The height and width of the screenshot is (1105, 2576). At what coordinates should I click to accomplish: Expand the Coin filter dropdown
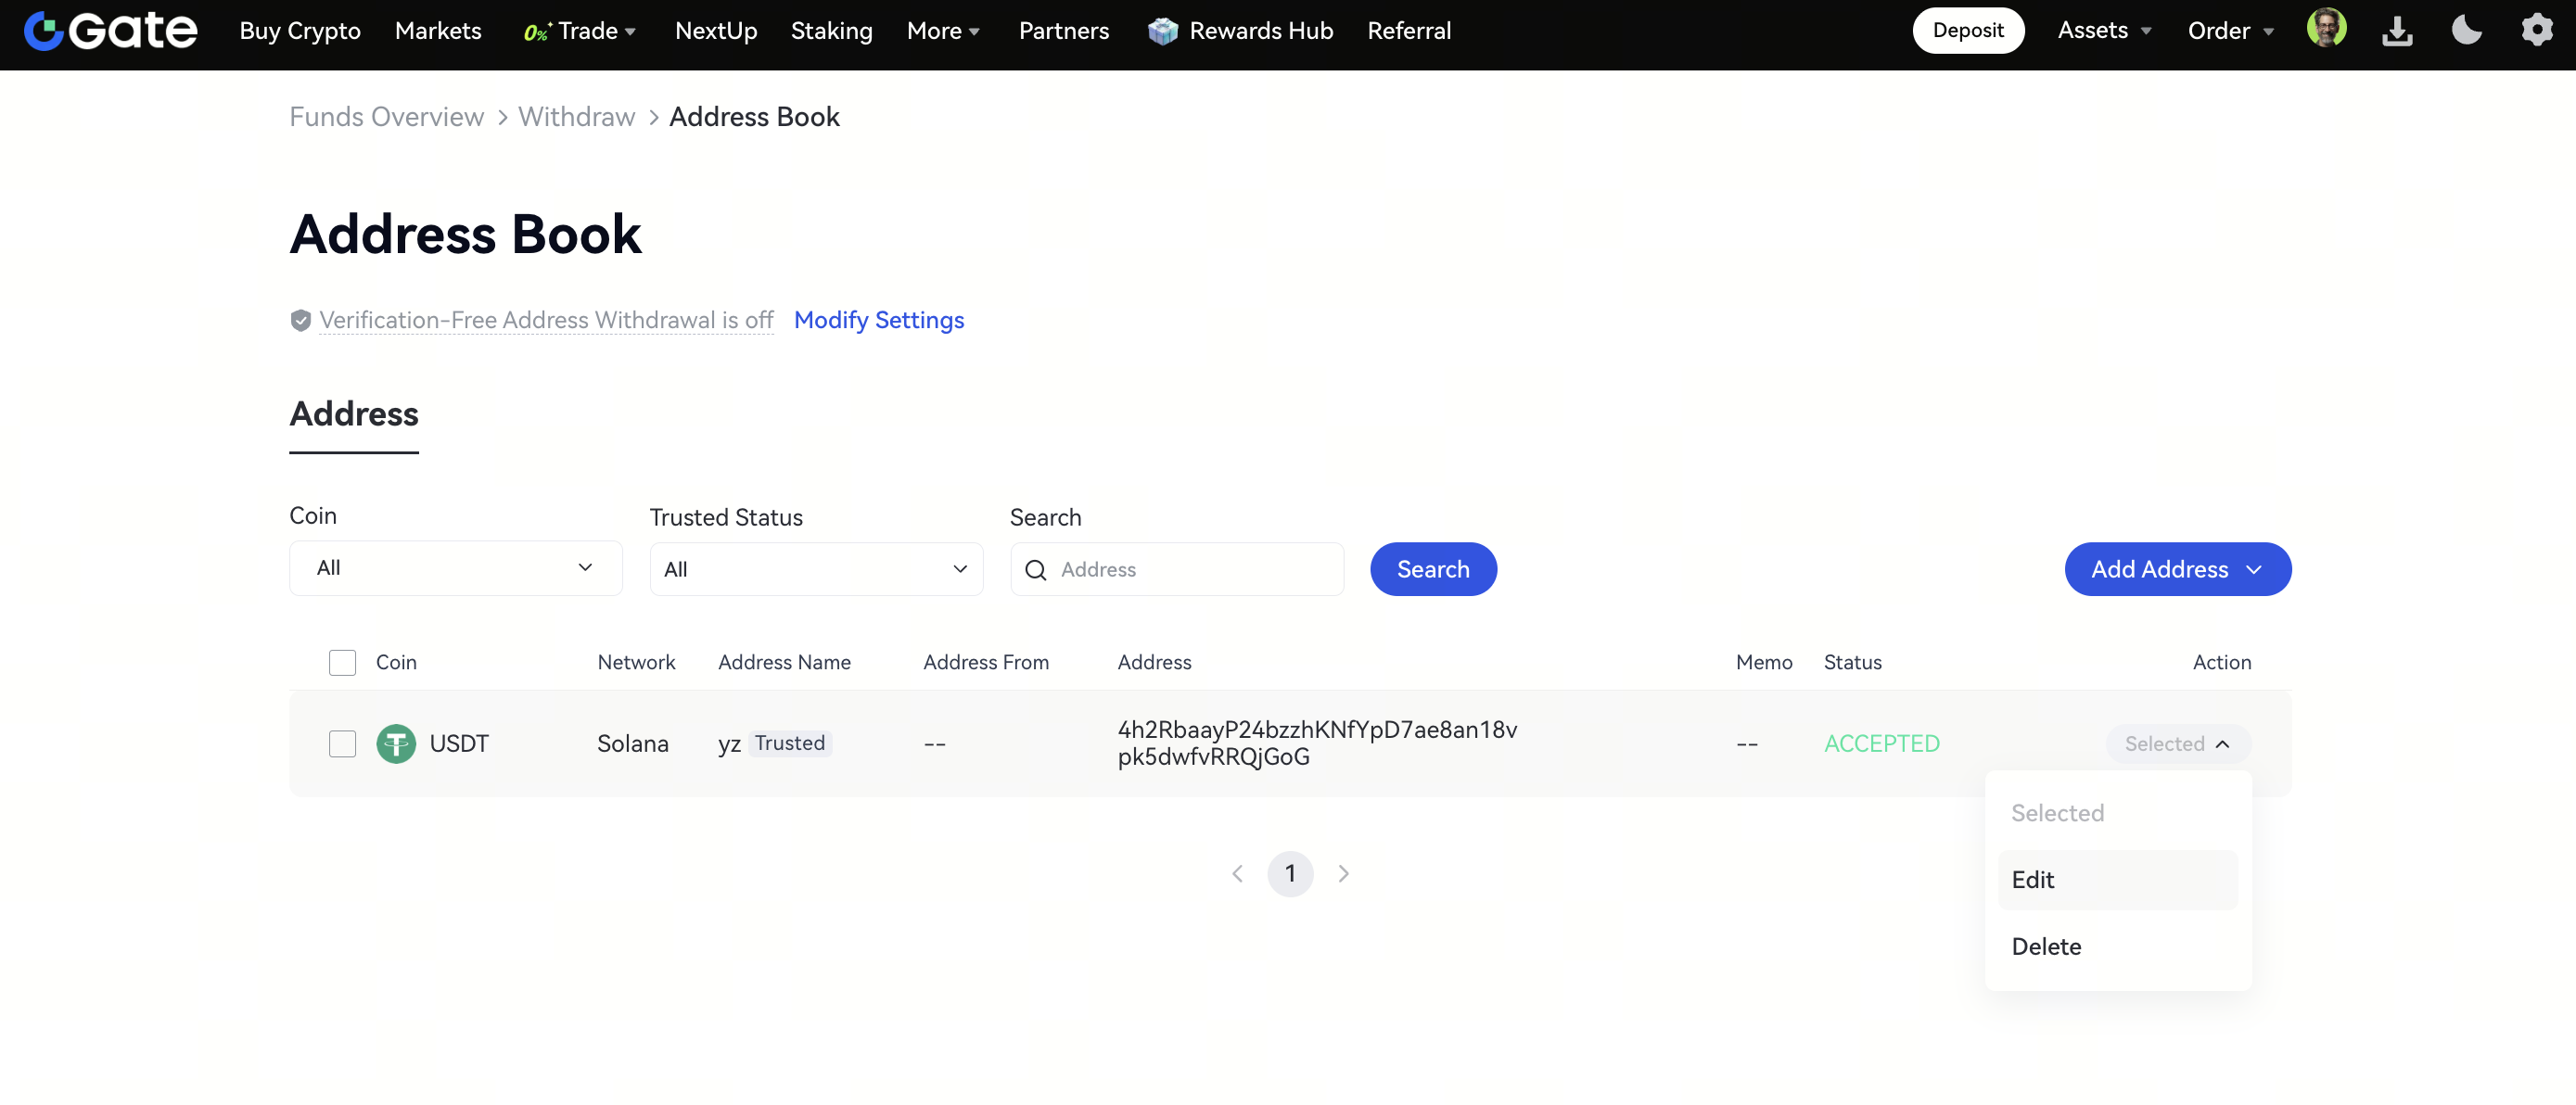(455, 568)
